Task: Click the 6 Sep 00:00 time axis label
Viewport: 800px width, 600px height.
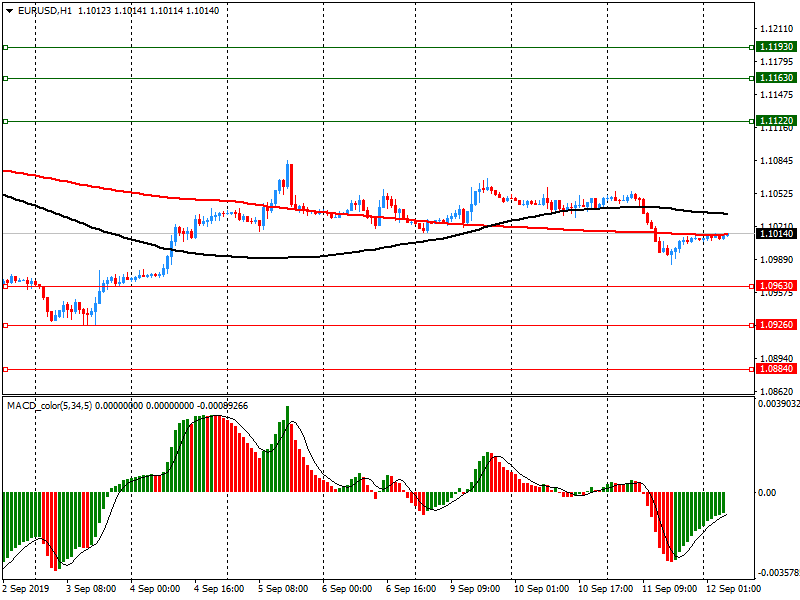Action: 347,589
